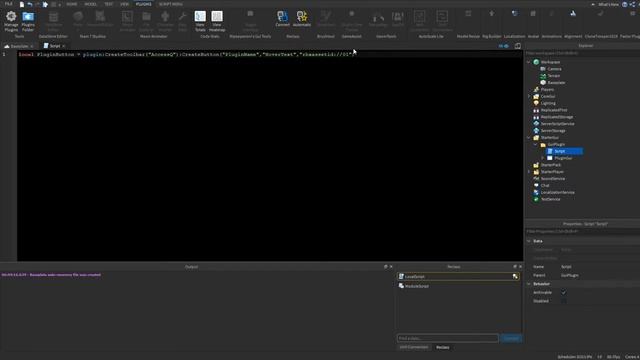Click the Explorer filter workspace field
640x360 pixels.
[x=582, y=53]
